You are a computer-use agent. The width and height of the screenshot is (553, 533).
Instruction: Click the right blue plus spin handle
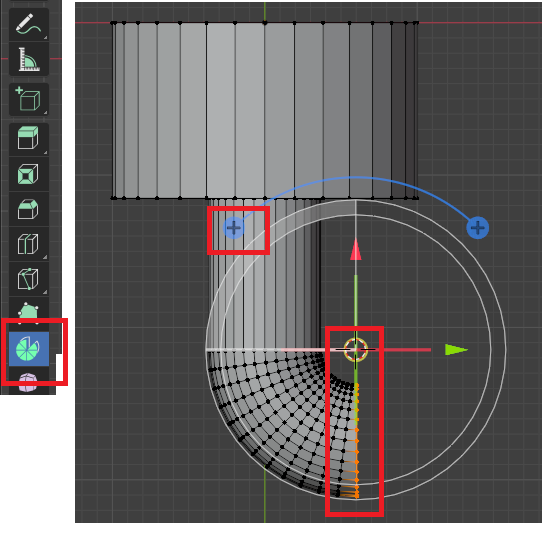[x=478, y=228]
